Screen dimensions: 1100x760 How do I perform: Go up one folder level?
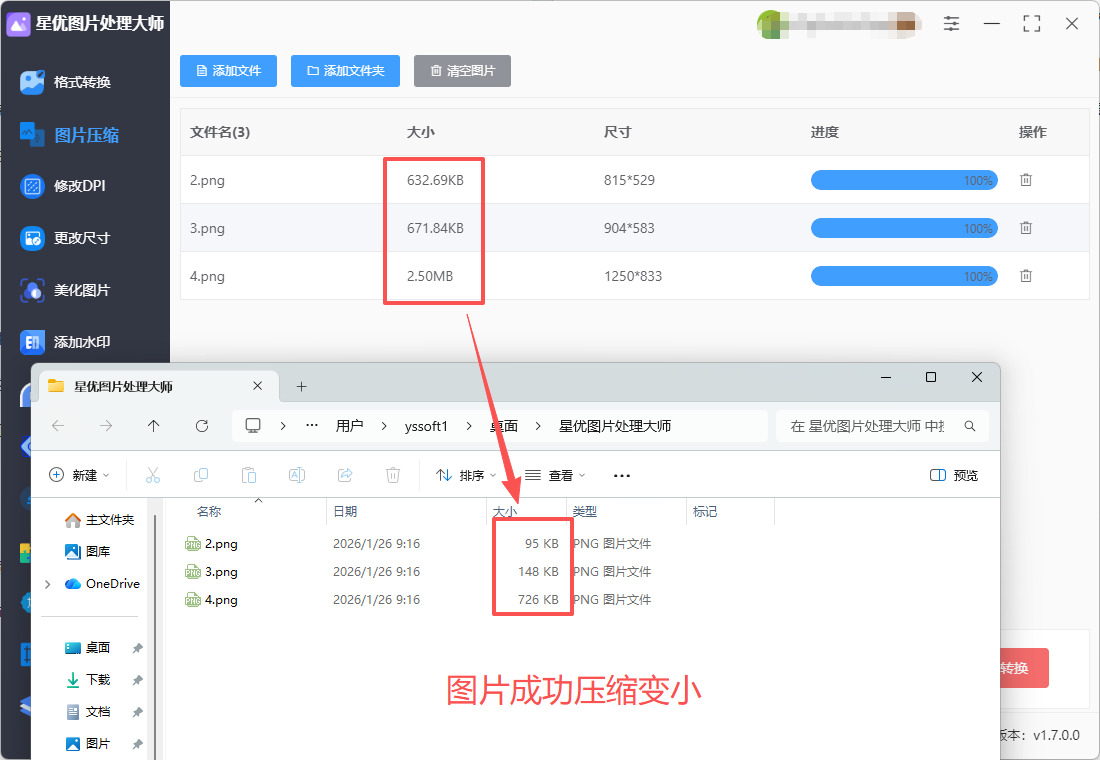click(x=154, y=426)
